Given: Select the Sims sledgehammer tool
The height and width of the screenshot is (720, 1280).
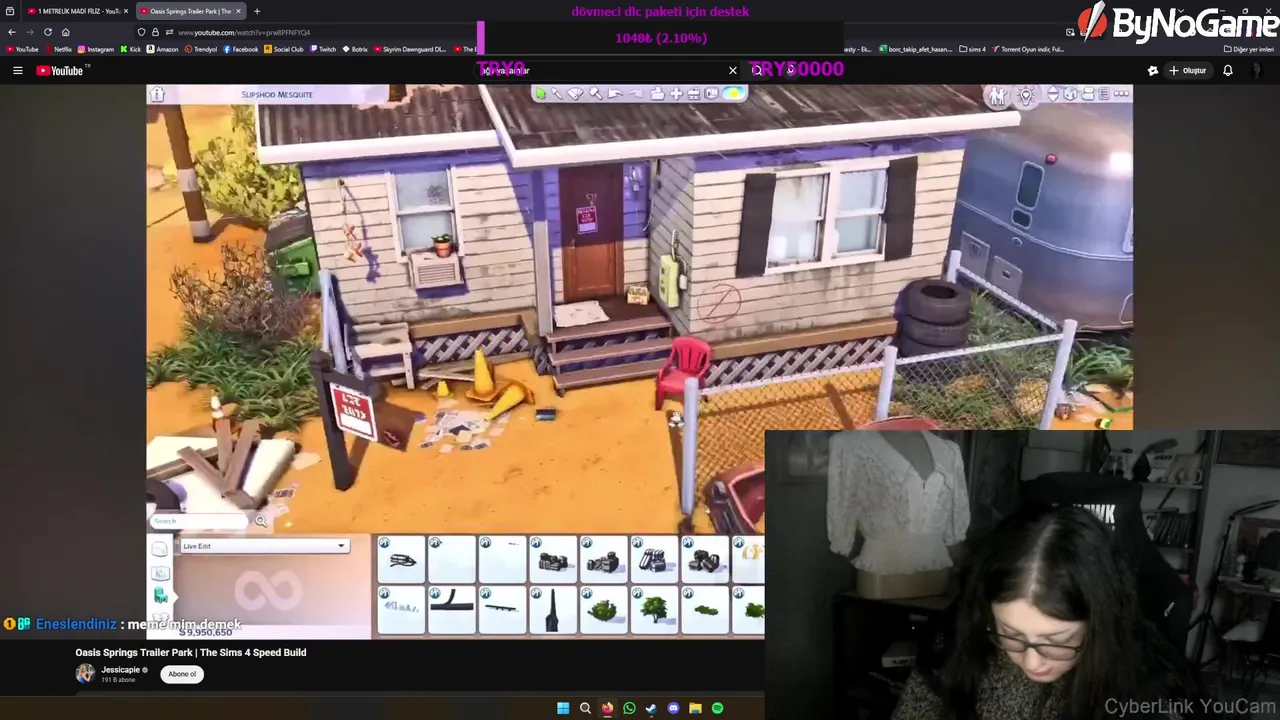Looking at the screenshot, I should click(x=596, y=94).
